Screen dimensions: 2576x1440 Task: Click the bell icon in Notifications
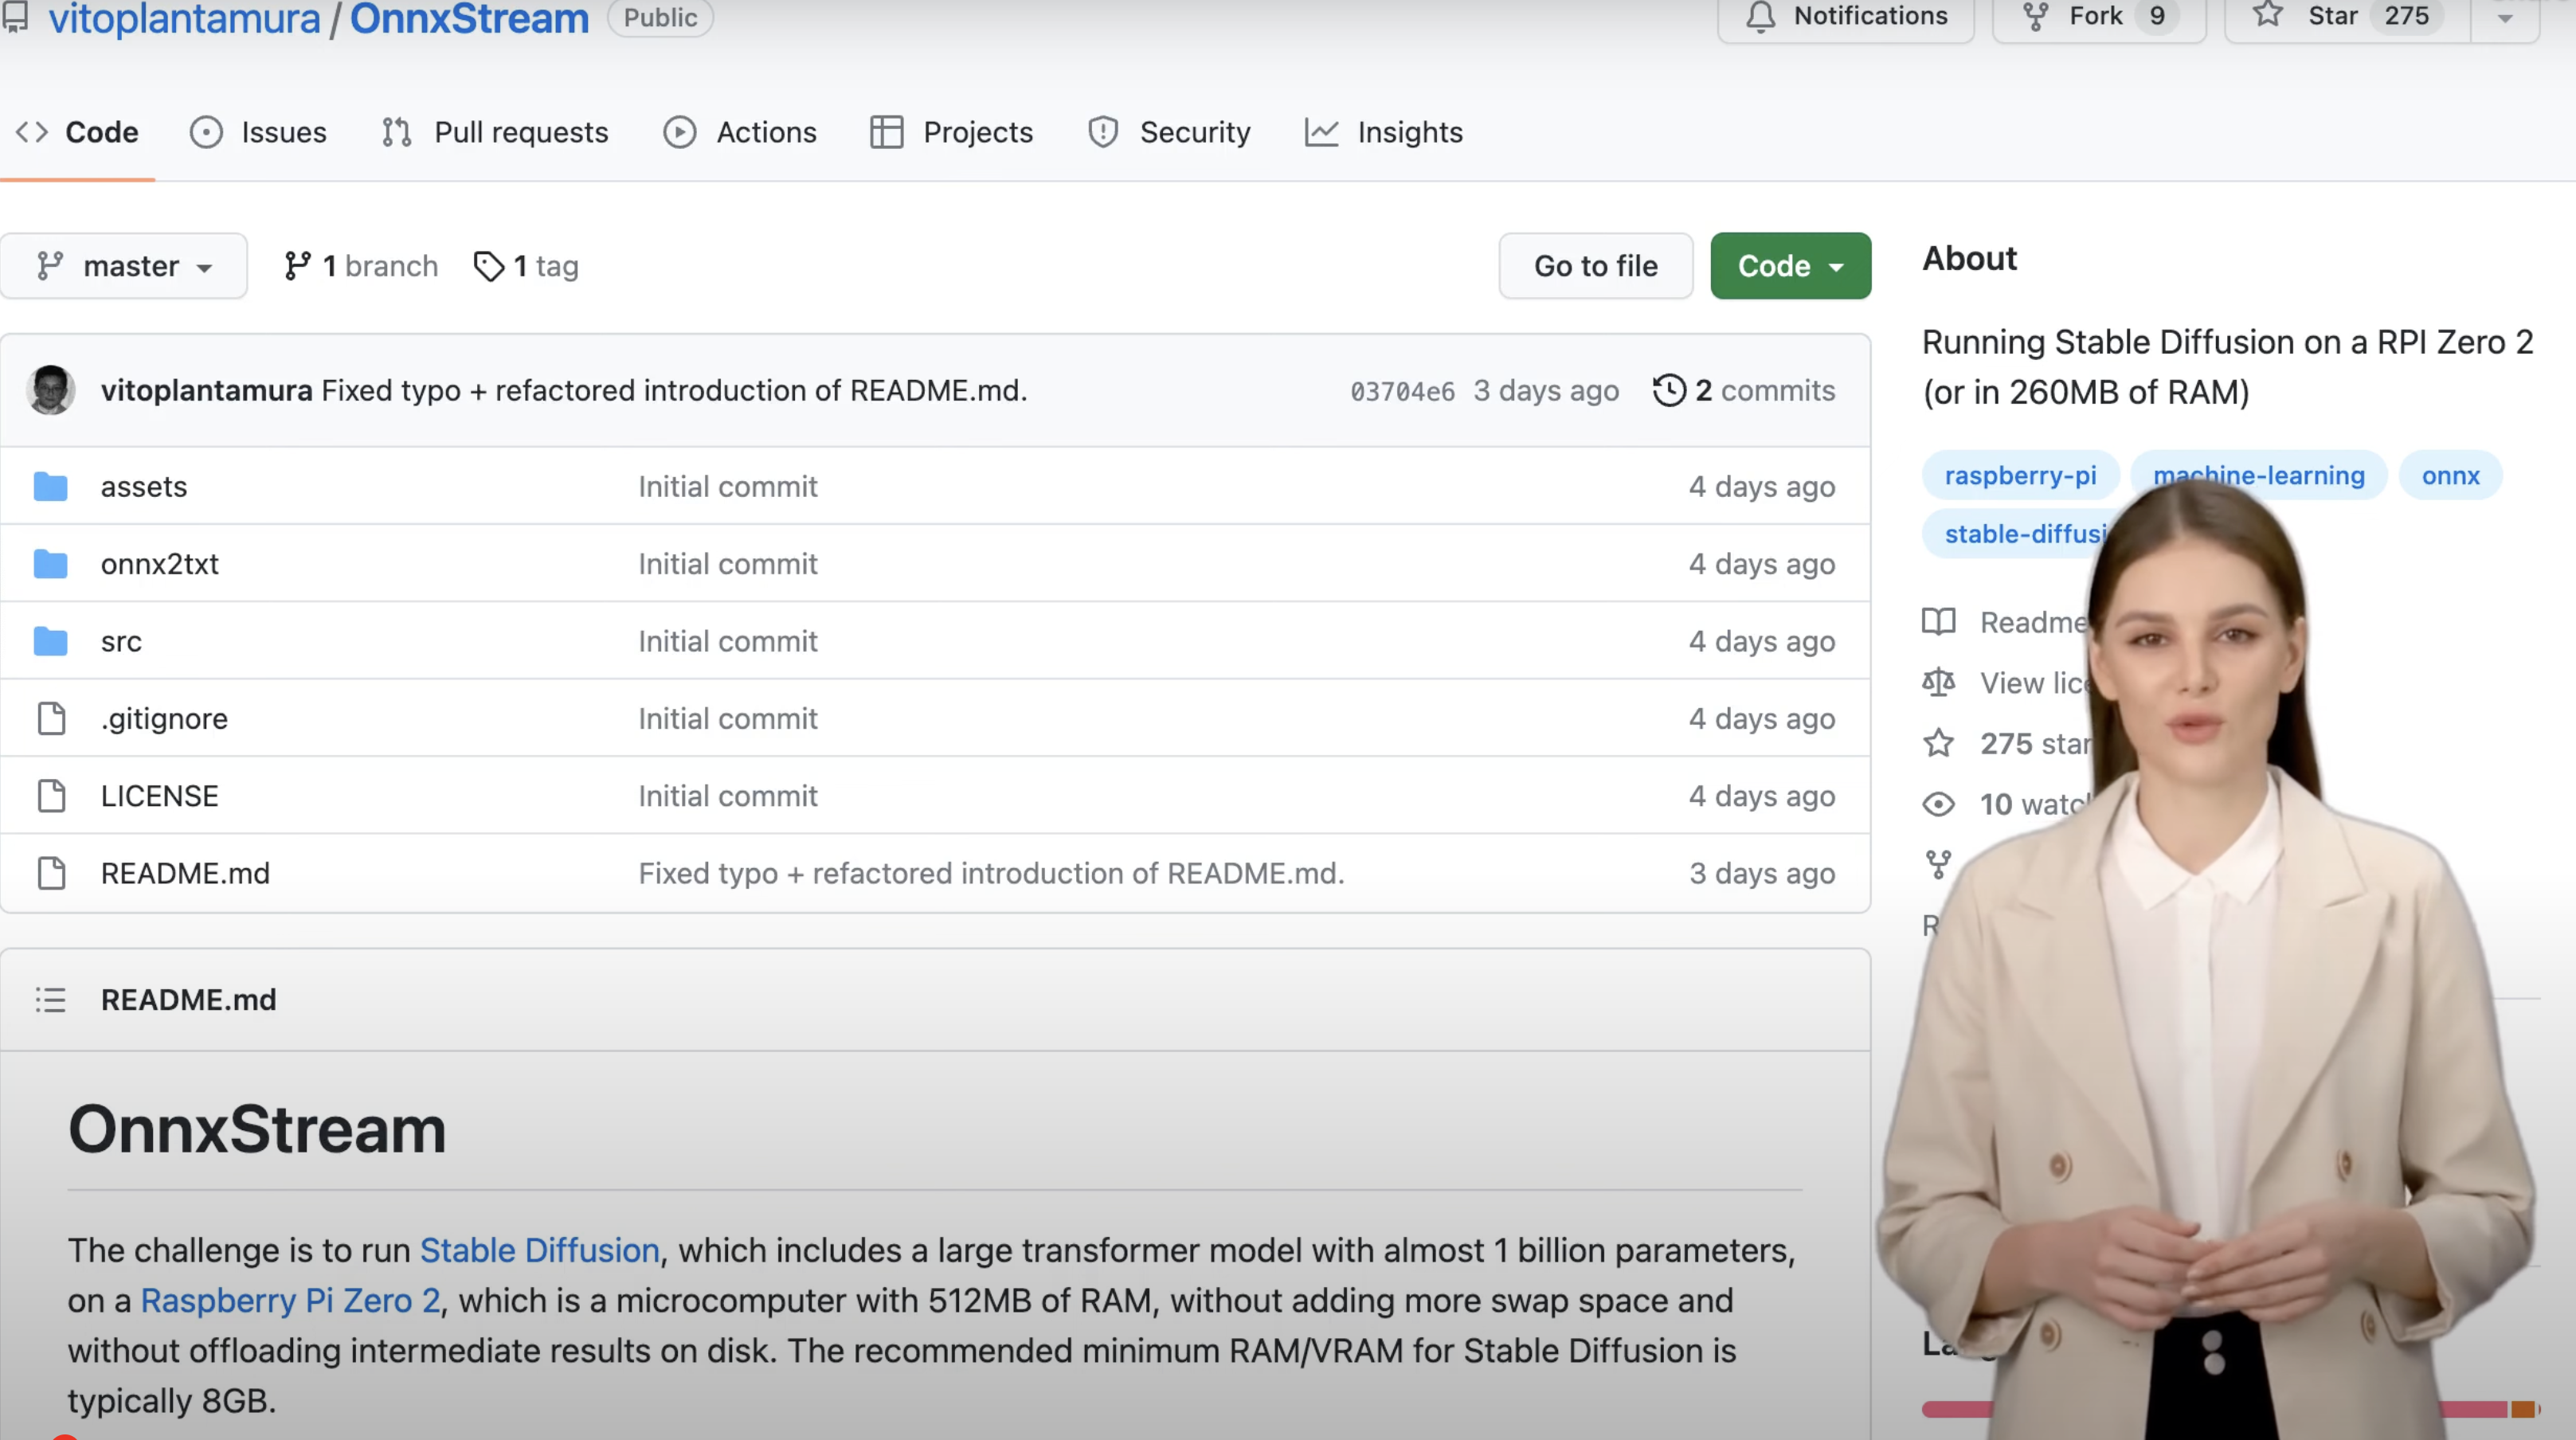click(x=1760, y=17)
